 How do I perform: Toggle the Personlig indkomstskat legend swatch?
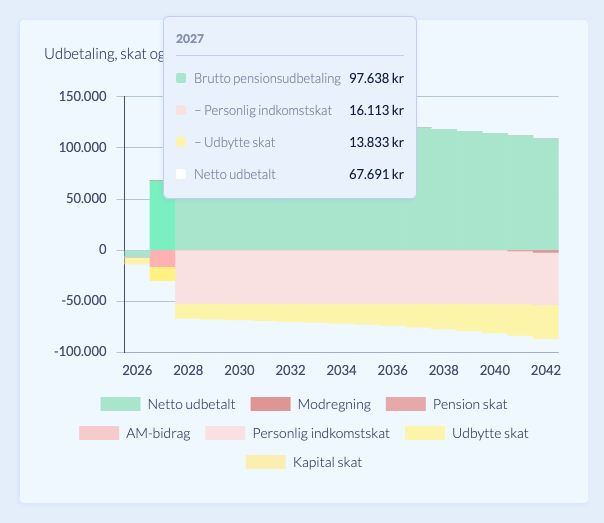pos(225,433)
